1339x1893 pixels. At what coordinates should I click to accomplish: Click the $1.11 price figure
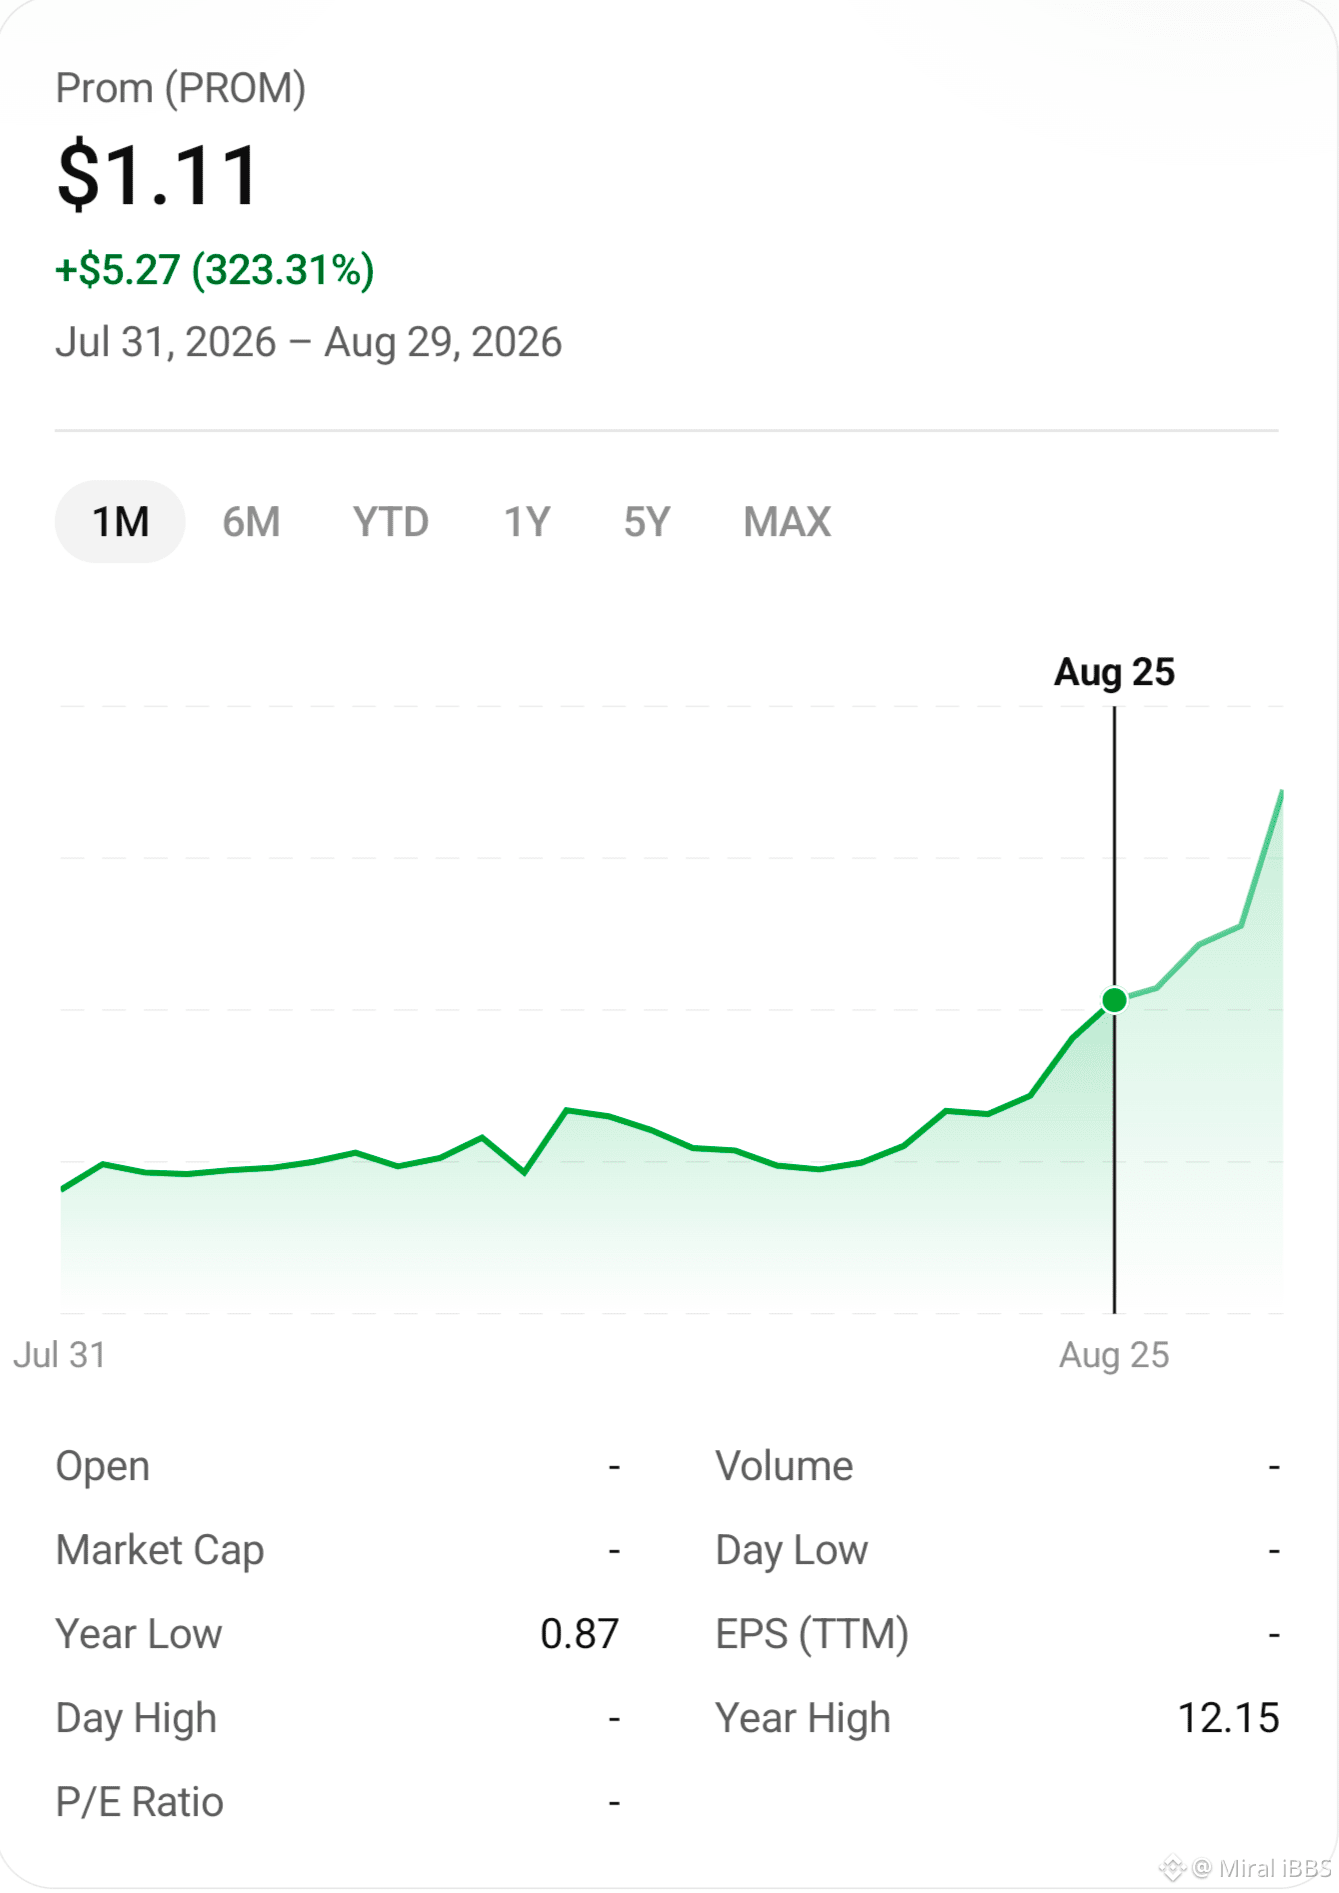[x=159, y=176]
